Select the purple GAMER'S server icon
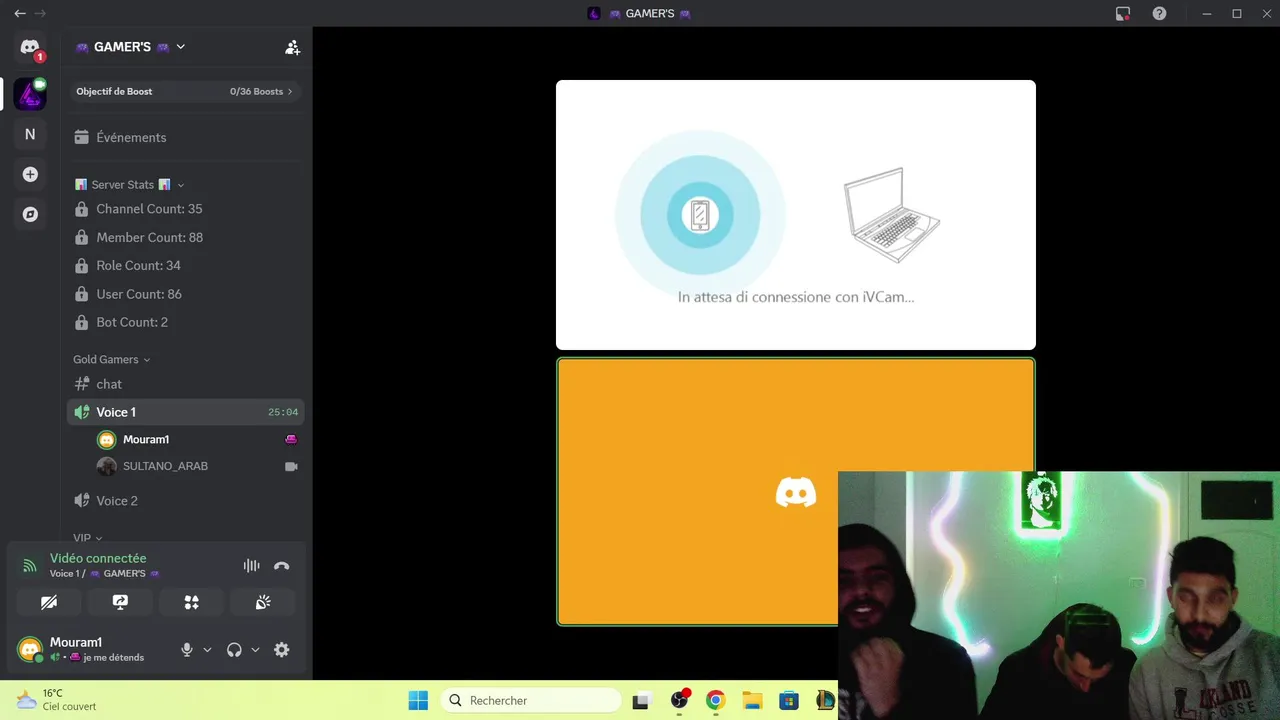The image size is (1280, 720). coord(30,93)
